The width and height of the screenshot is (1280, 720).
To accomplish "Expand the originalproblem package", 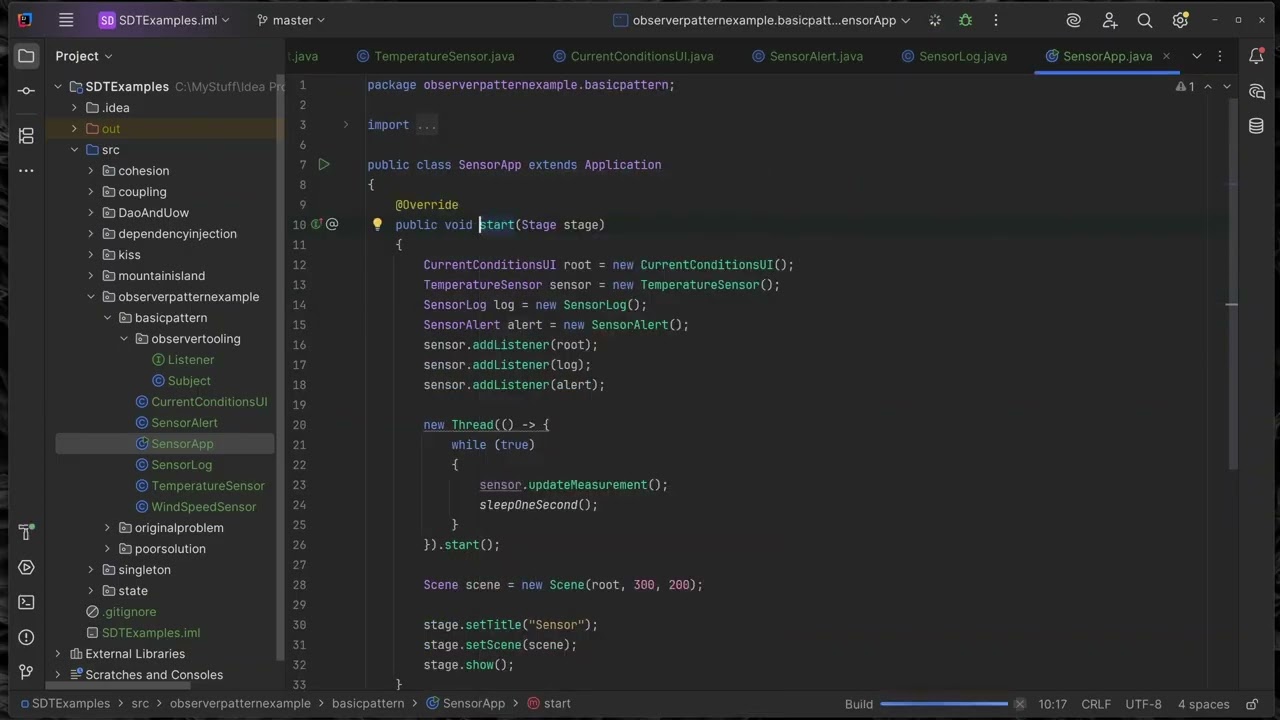I will click(x=108, y=528).
